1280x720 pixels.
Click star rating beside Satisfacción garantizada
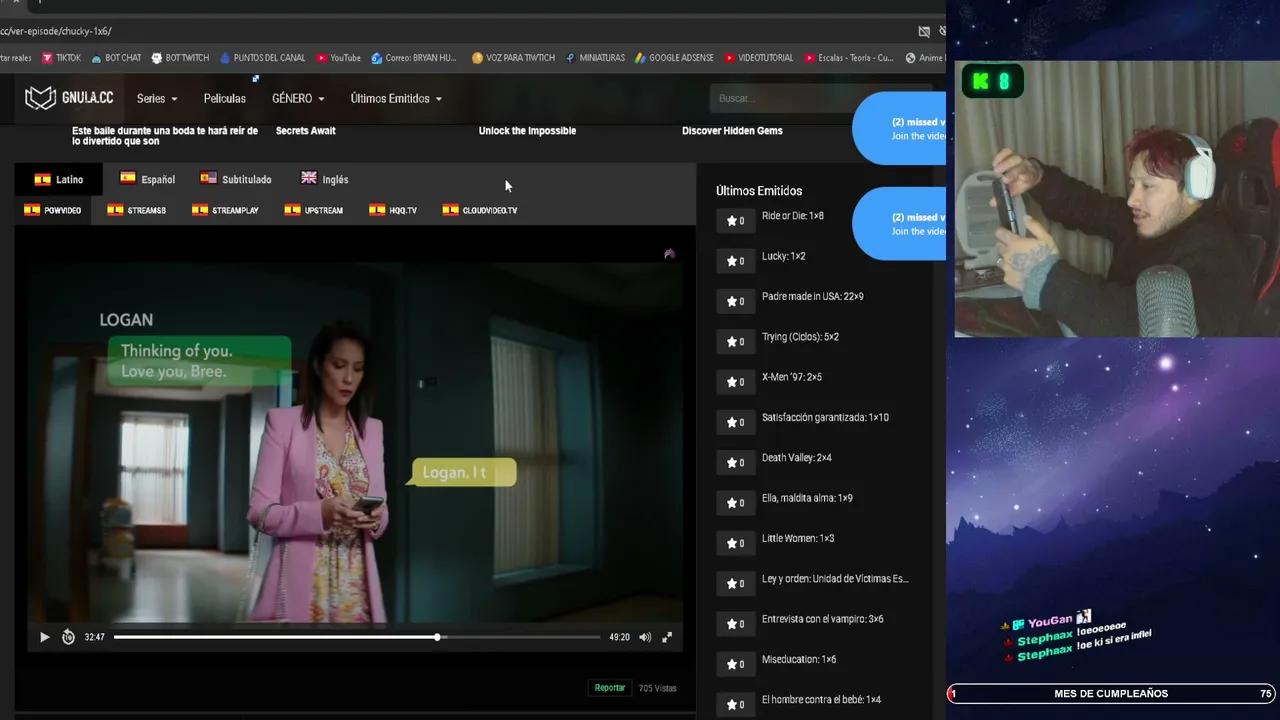coord(735,422)
